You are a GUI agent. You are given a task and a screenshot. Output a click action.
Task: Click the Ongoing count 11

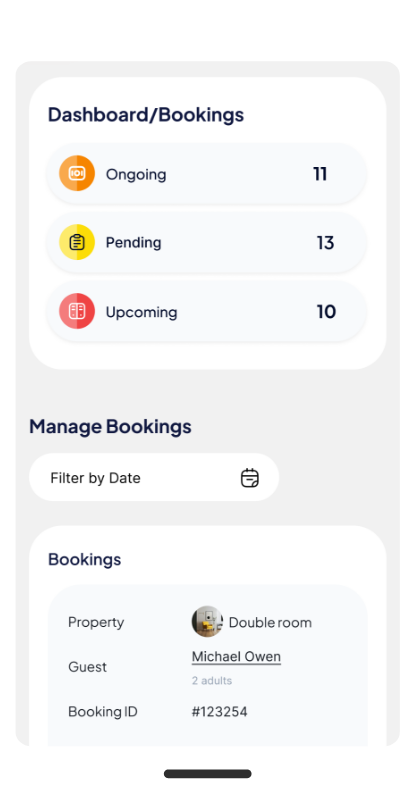320,174
